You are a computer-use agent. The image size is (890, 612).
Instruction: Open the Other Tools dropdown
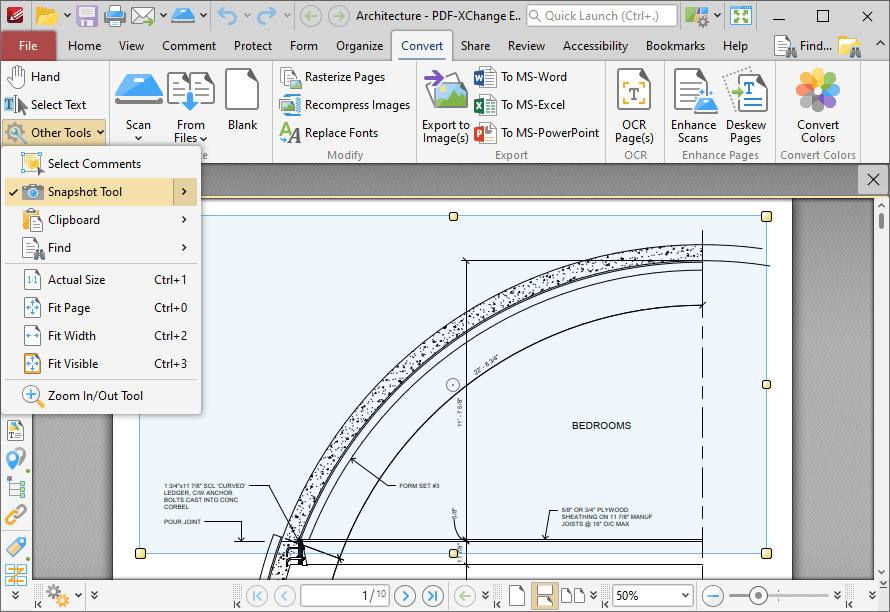(x=54, y=131)
